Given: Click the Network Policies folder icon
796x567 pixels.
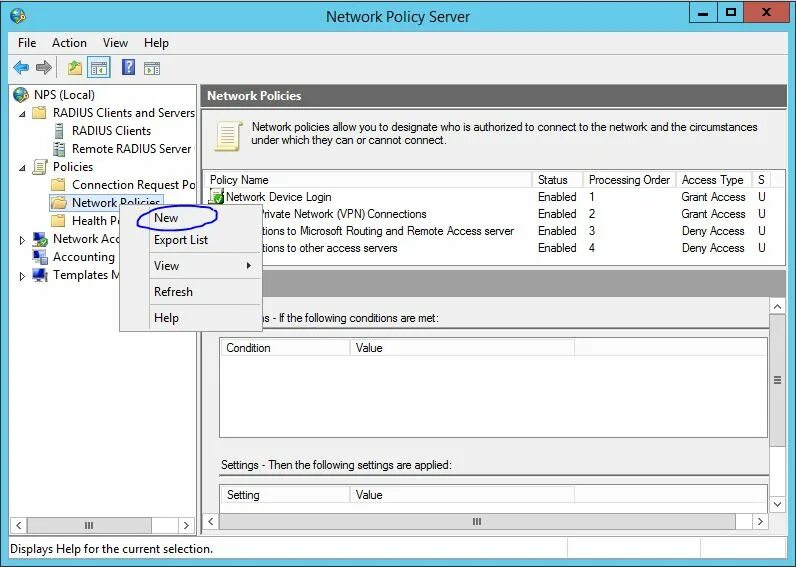Looking at the screenshot, I should [58, 203].
